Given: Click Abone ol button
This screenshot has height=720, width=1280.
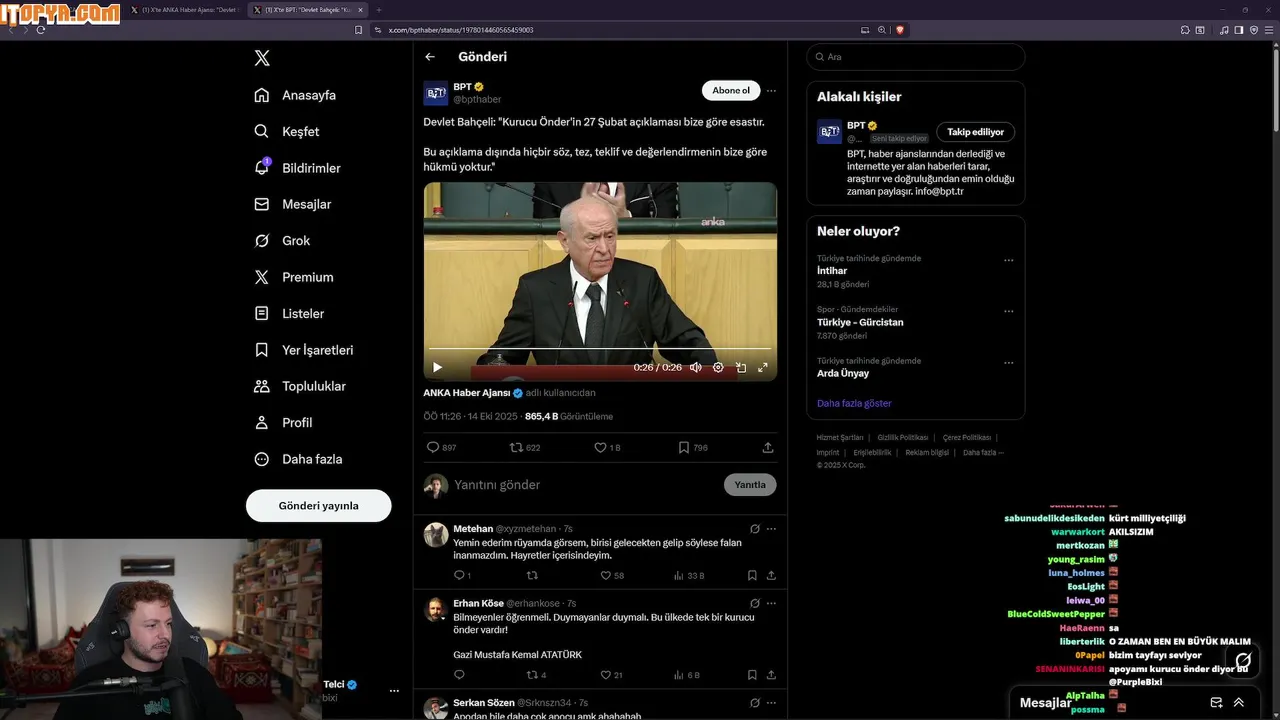Looking at the screenshot, I should tap(731, 90).
